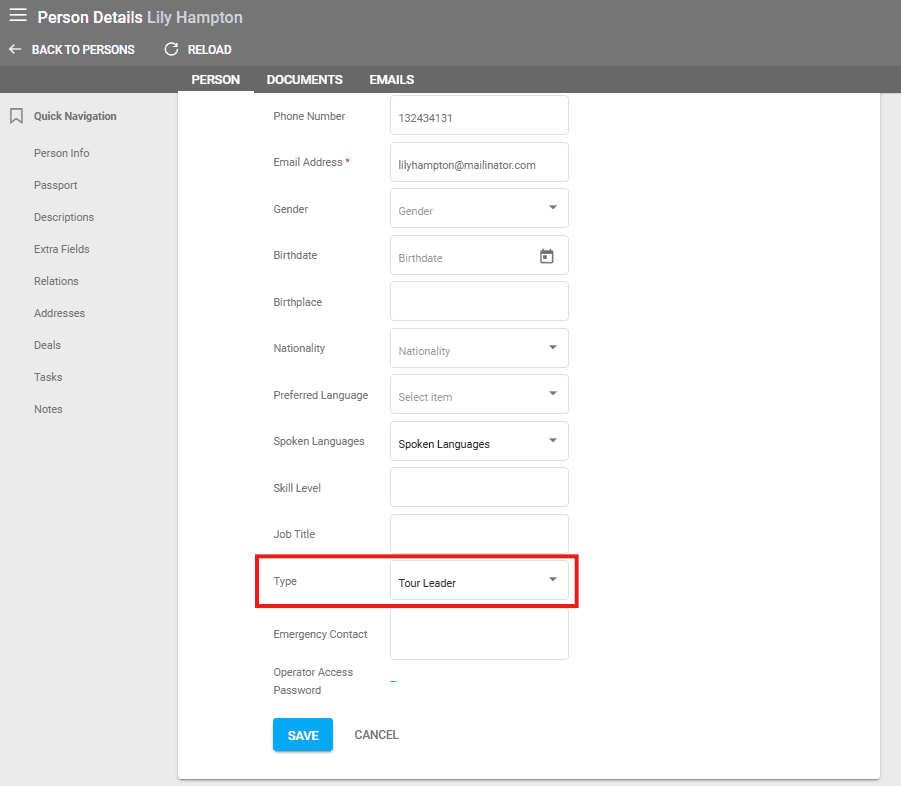The height and width of the screenshot is (786, 901).
Task: Open Notes from Quick Navigation
Action: pos(48,409)
